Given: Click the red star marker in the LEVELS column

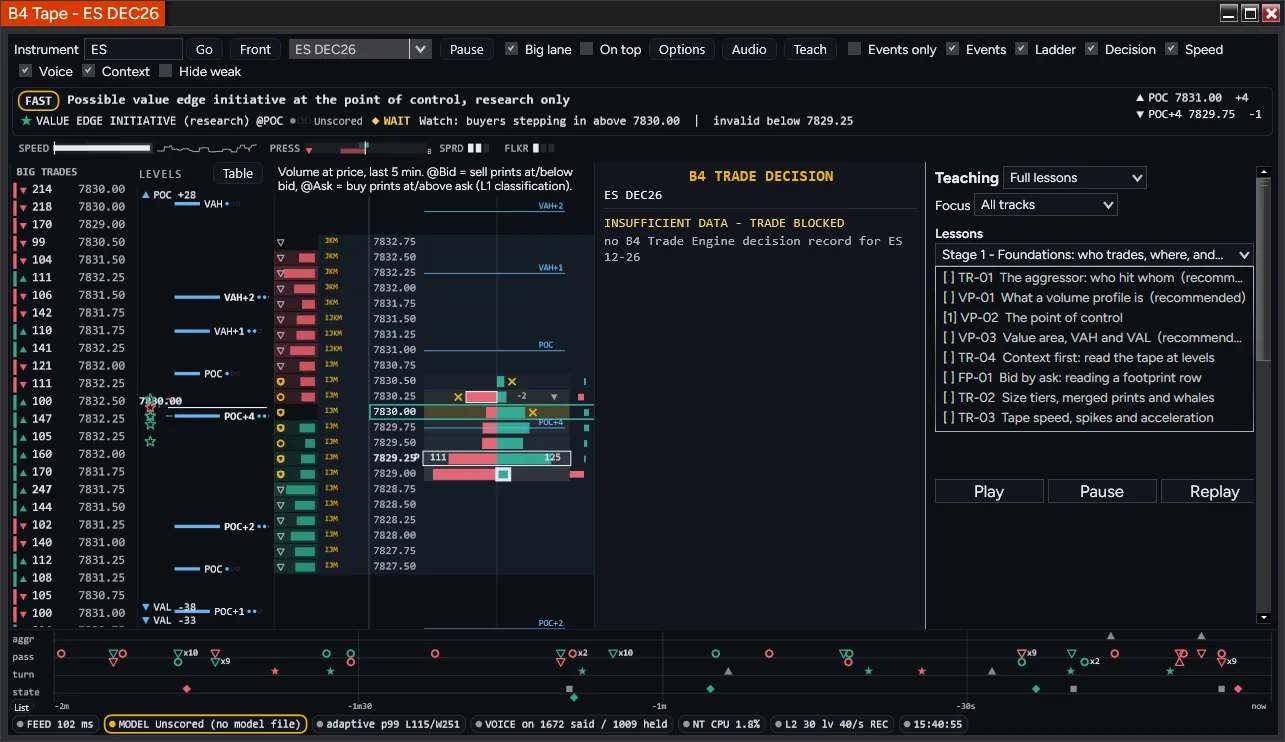Looking at the screenshot, I should [x=150, y=408].
